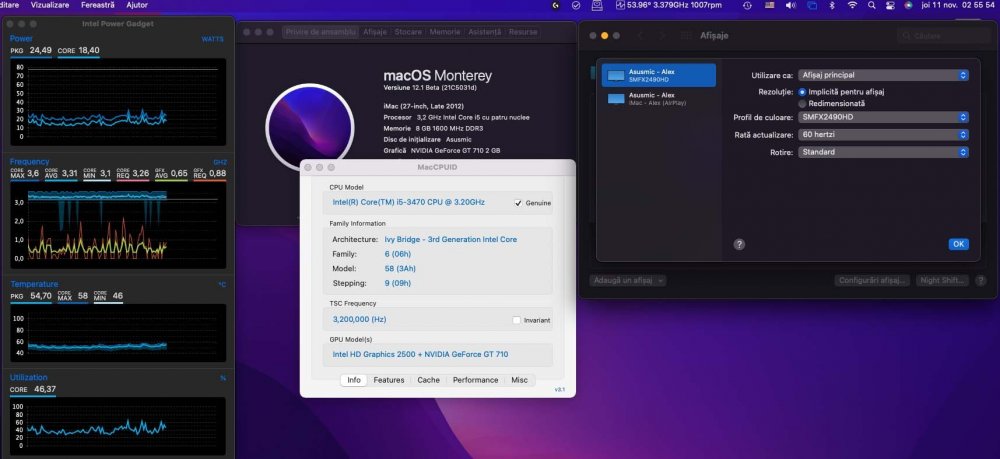Select the Misc tab in MacCPUID
The image size is (1000, 459).
tap(520, 380)
